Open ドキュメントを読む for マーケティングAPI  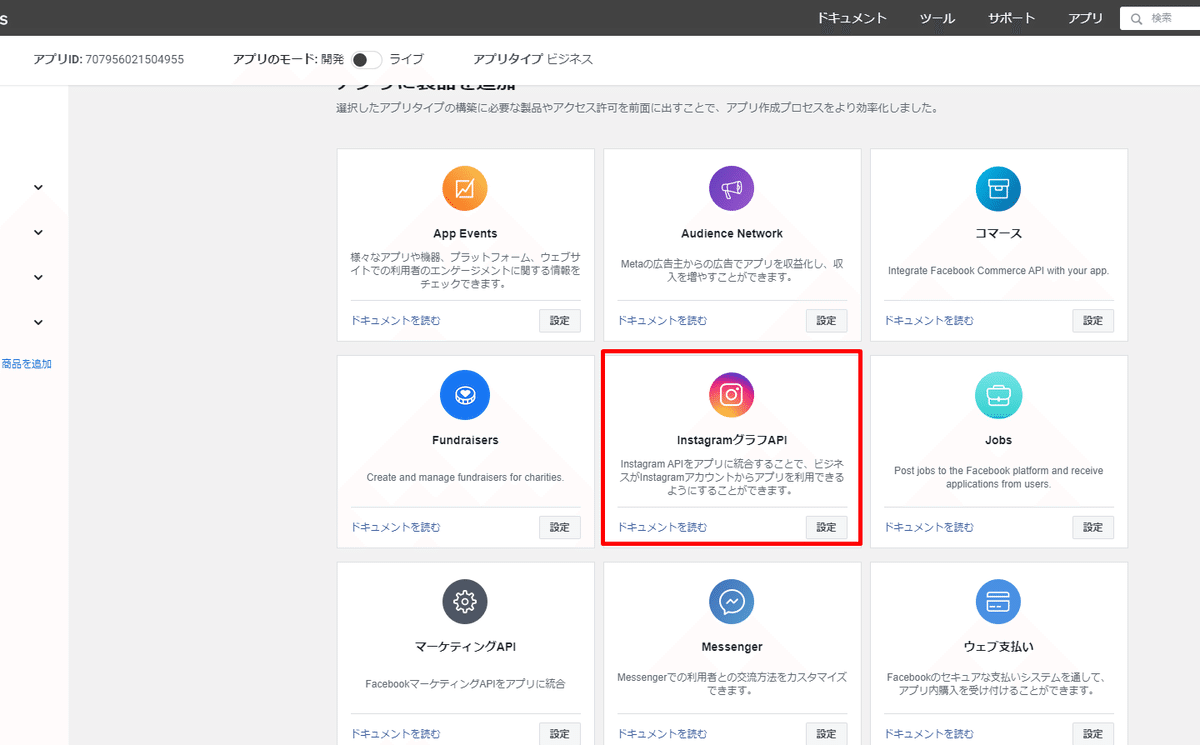396,734
